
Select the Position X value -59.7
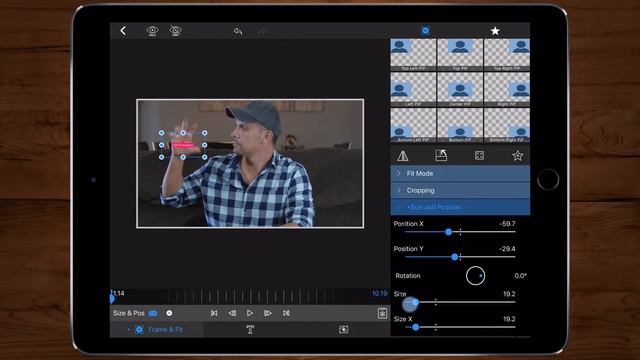tap(507, 224)
